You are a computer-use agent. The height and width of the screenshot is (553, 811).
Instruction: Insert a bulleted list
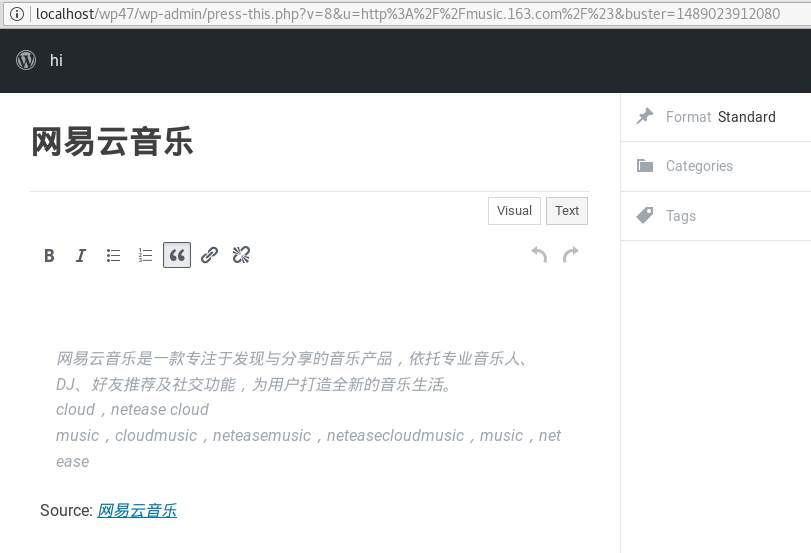pyautogui.click(x=113, y=256)
